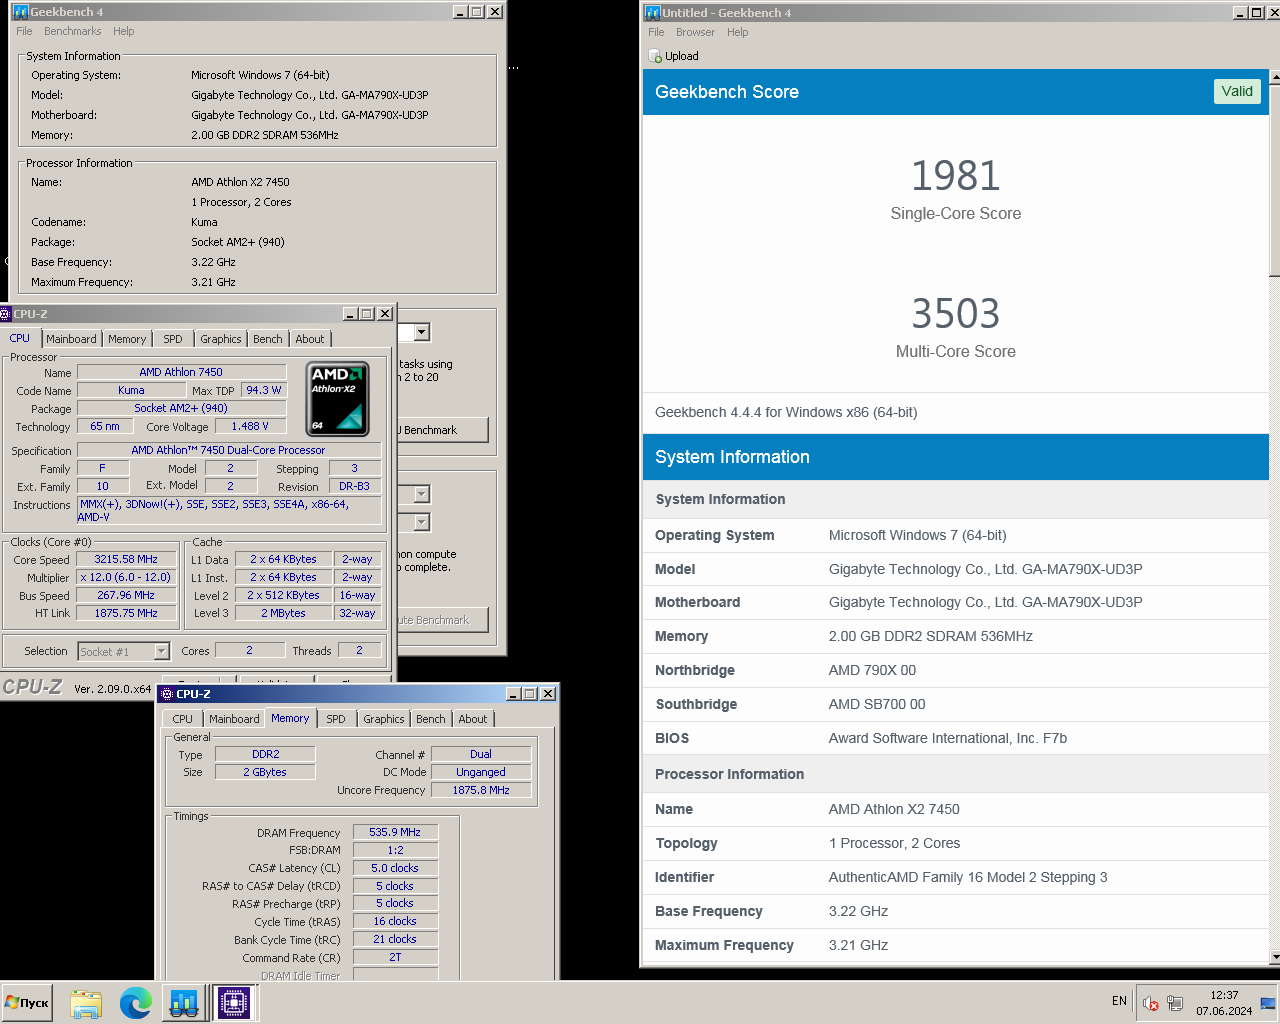Open Help menu in Geekbench 4 system window
Viewport: 1280px width, 1024px height.
click(x=124, y=31)
